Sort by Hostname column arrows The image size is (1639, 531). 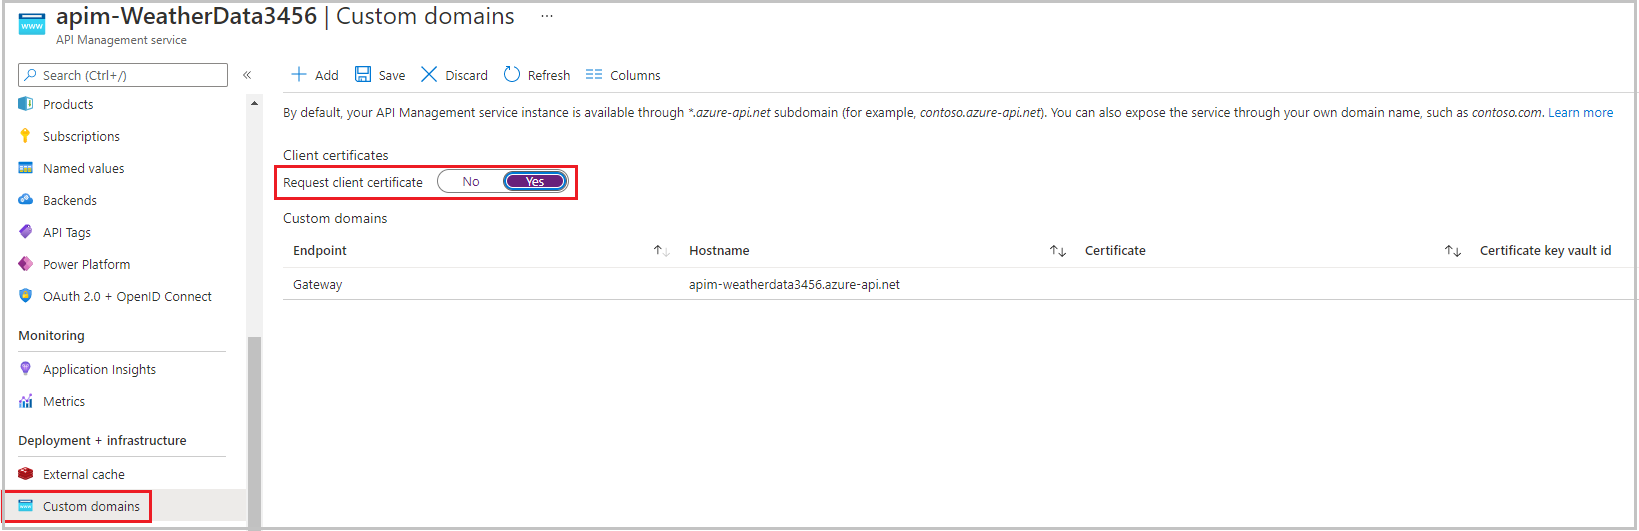coord(1058,251)
